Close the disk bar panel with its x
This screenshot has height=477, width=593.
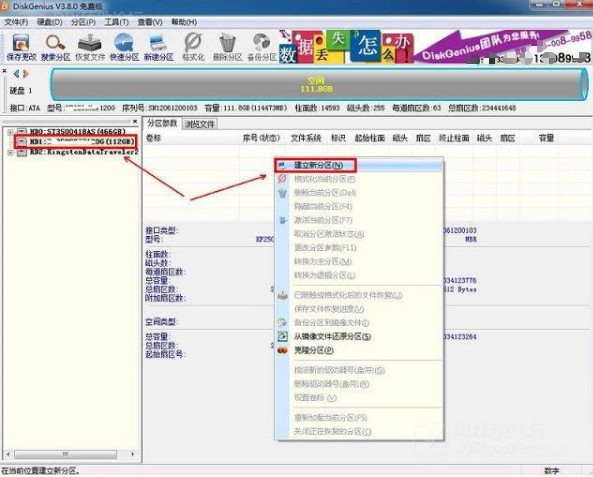pos(5,71)
